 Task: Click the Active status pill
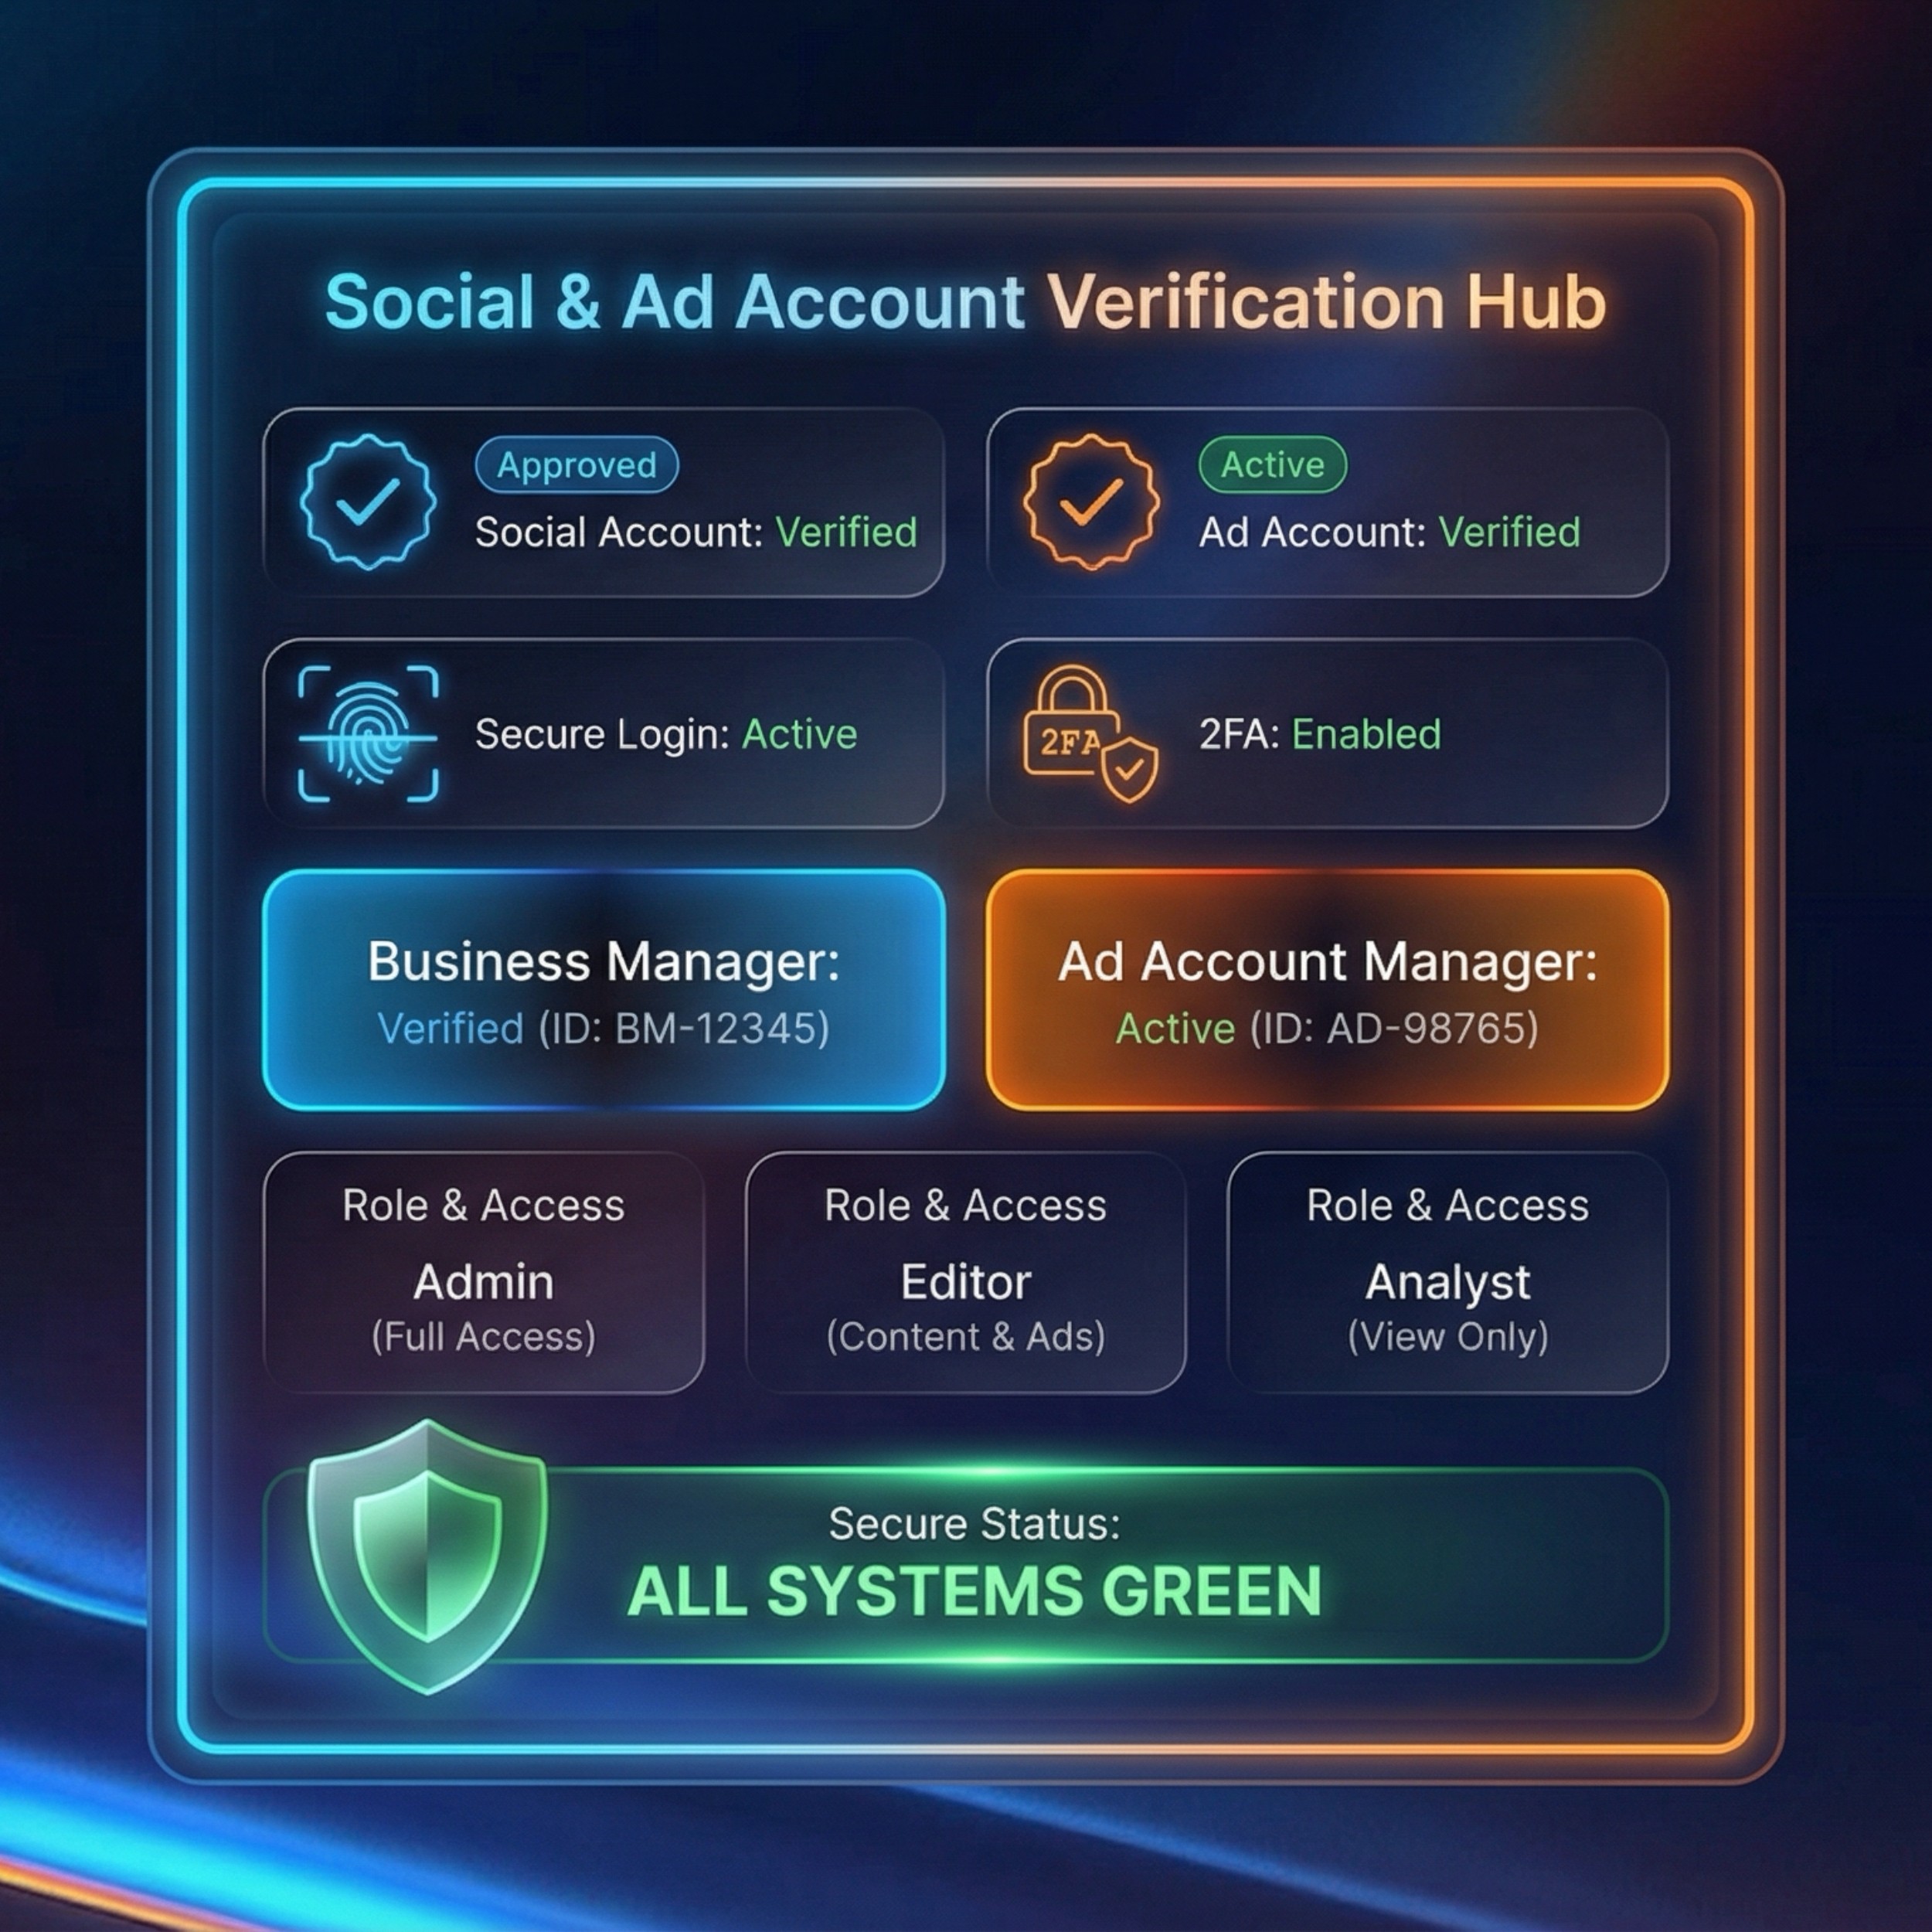tap(1272, 465)
